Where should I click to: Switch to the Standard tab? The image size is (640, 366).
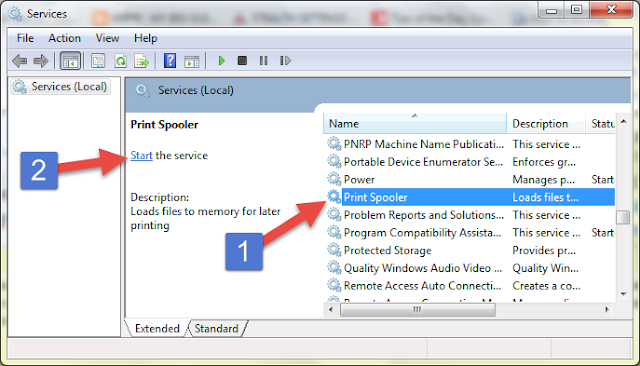tap(216, 328)
